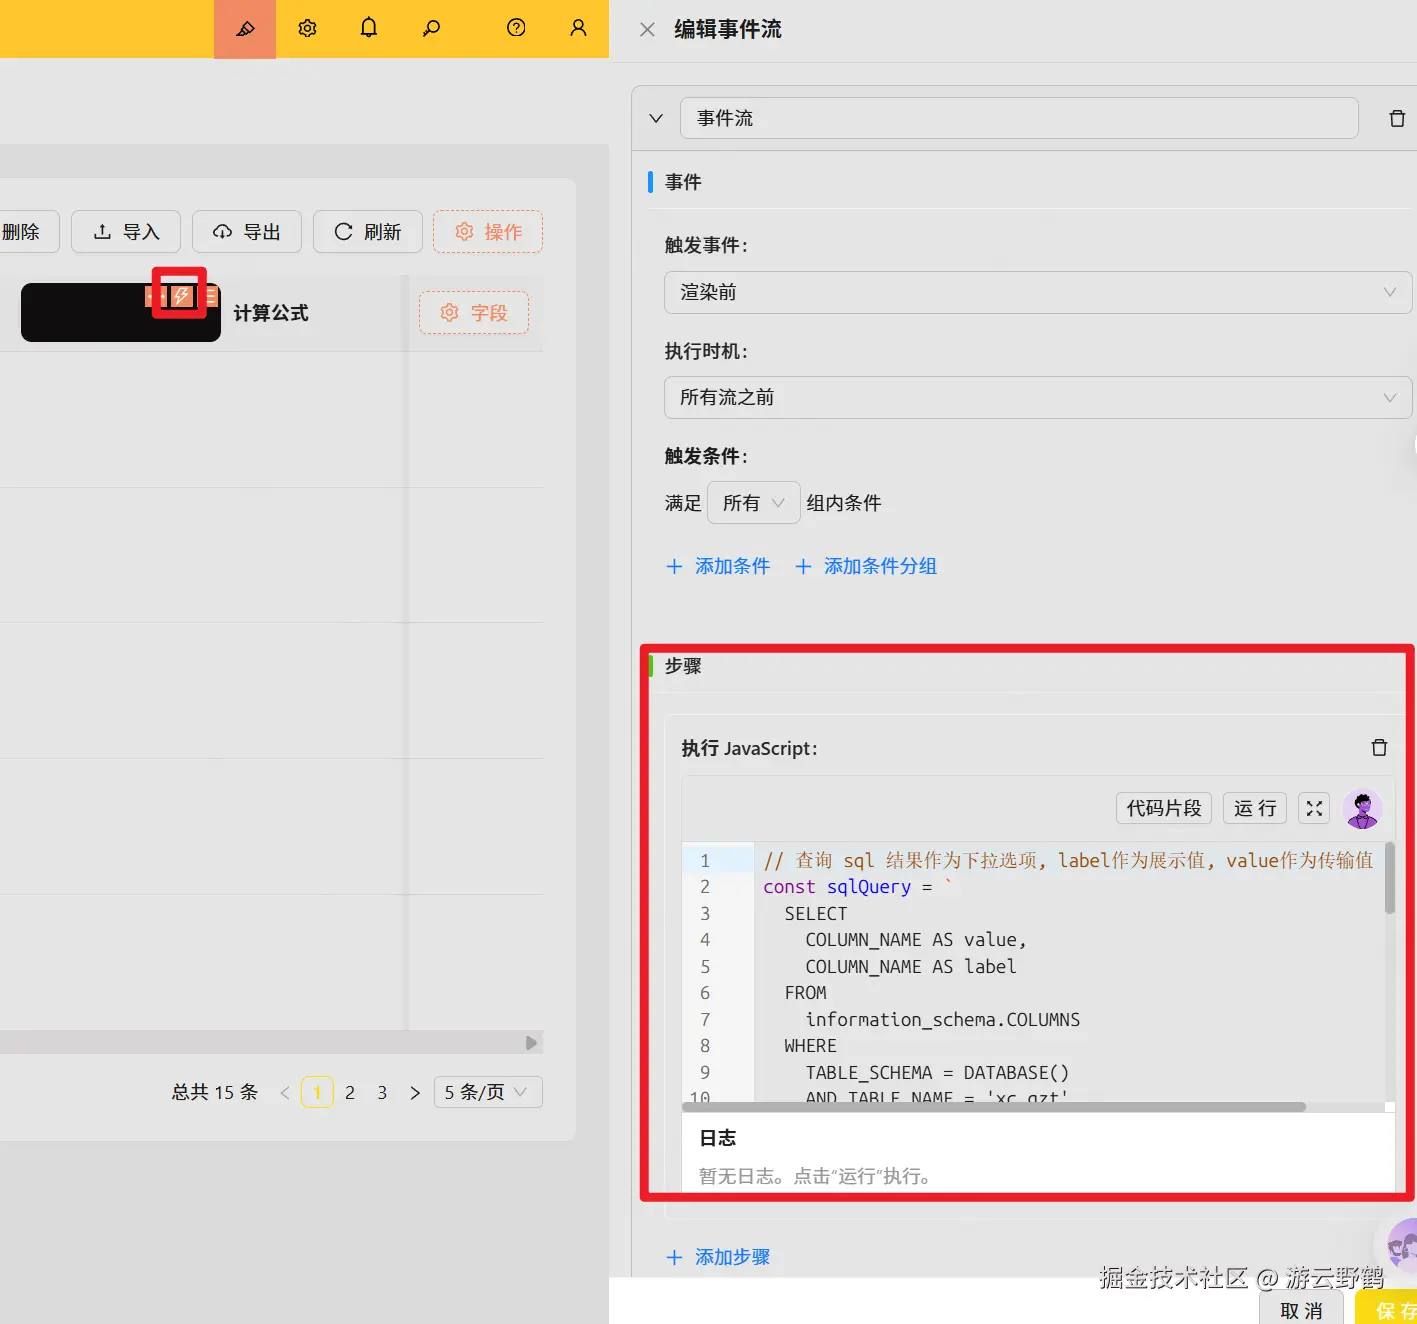Click the 计算公式 column header
Screen dimensions: 1417x1324
tap(271, 313)
